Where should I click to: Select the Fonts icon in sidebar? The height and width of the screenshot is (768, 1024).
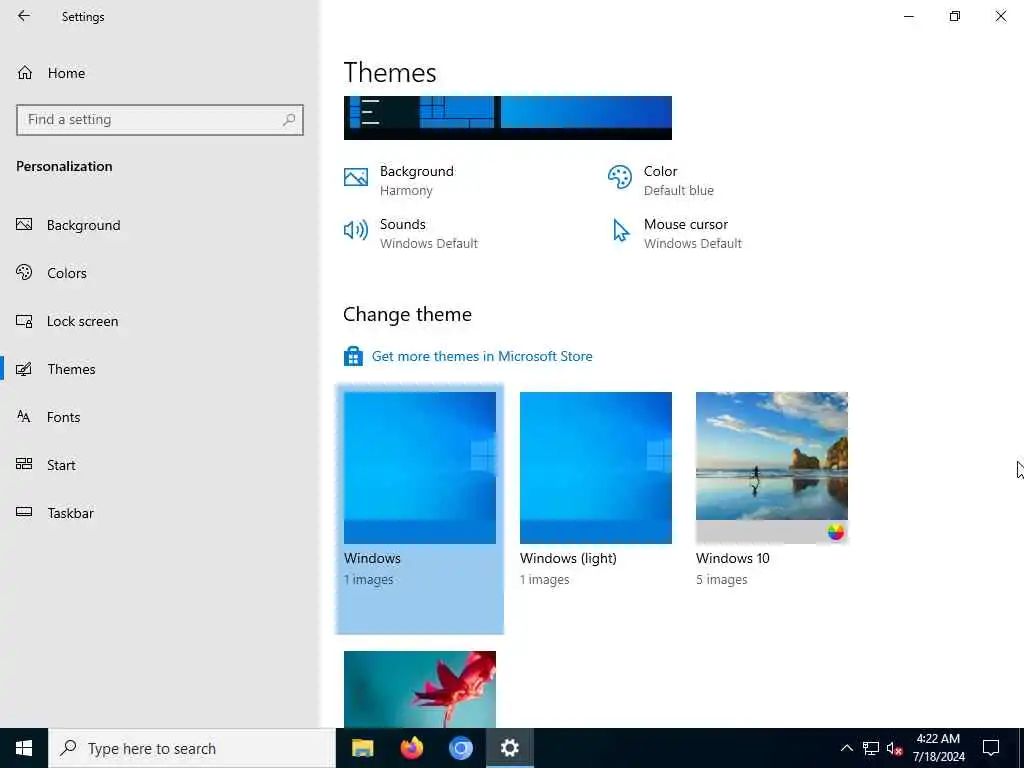coord(24,417)
